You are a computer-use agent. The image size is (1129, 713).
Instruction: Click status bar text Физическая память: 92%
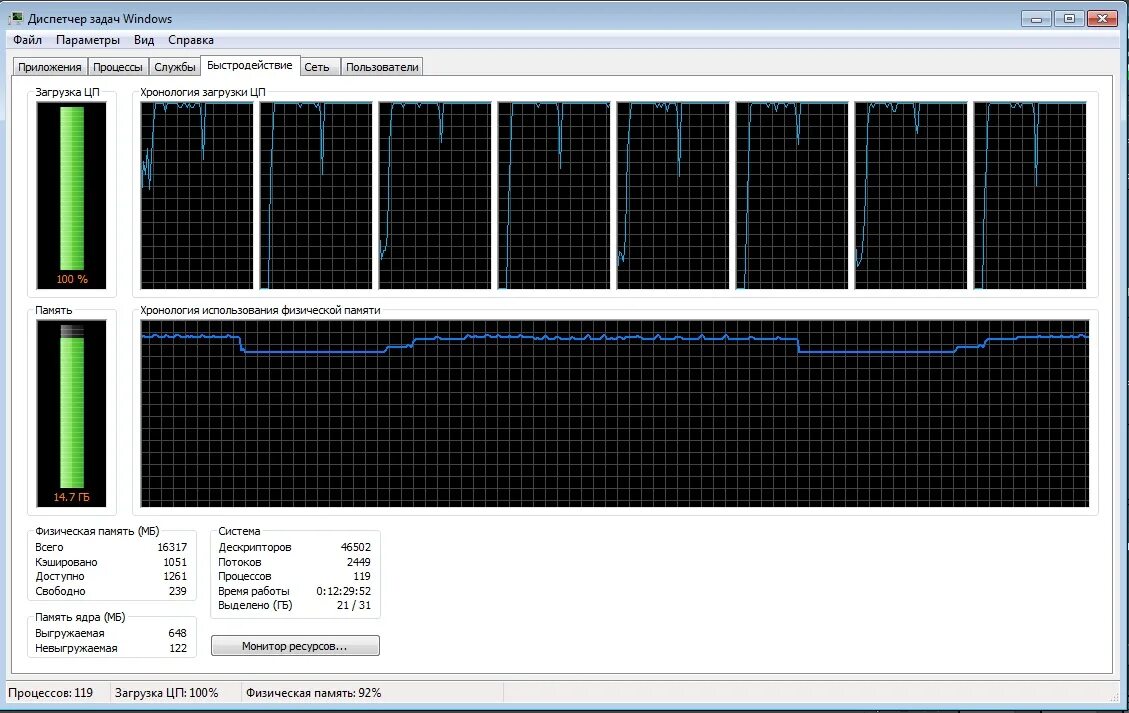pos(314,693)
